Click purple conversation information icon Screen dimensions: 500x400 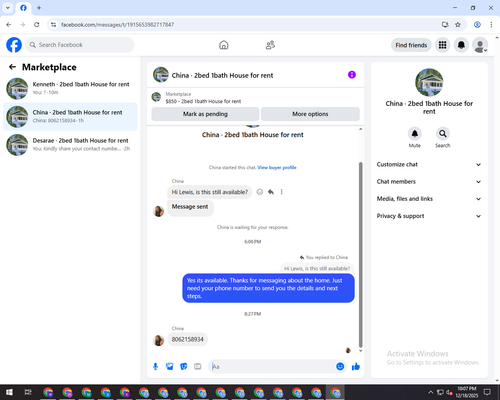[352, 75]
